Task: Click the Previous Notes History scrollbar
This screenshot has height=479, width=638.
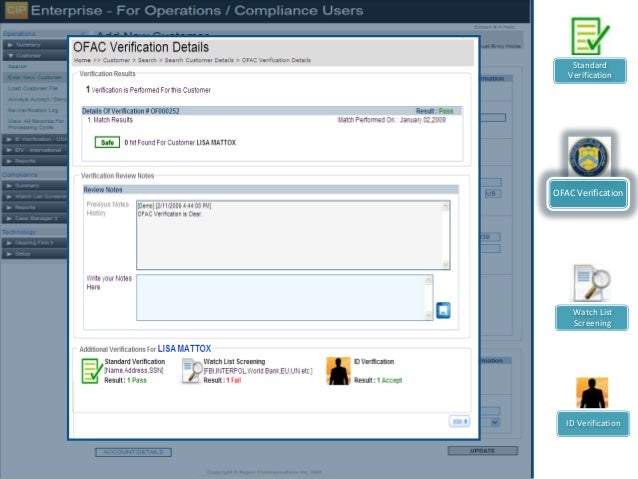Action: (446, 235)
